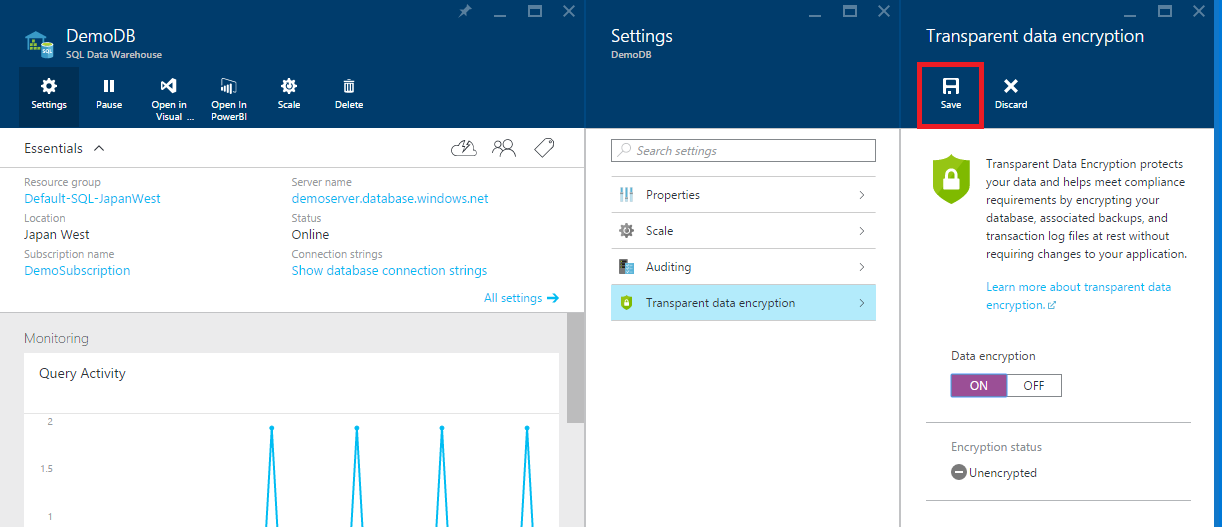Click the Tags icon in Essentials
The height and width of the screenshot is (527, 1222).
click(x=544, y=149)
